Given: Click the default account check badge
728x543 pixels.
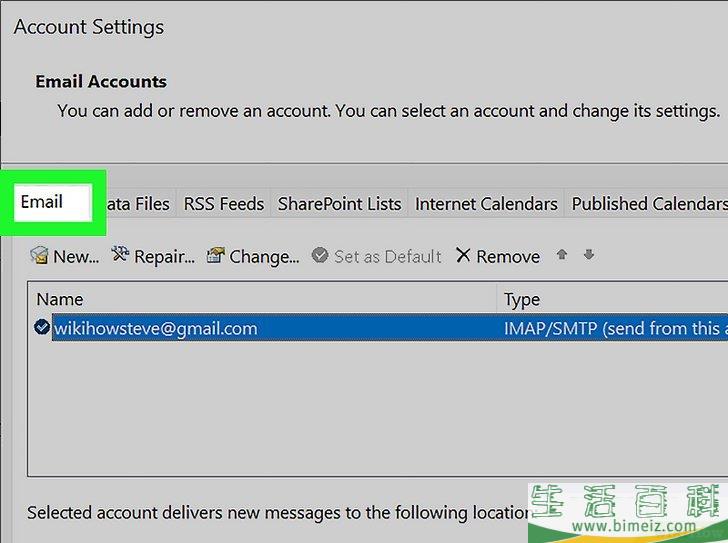Looking at the screenshot, I should click(x=42, y=327).
